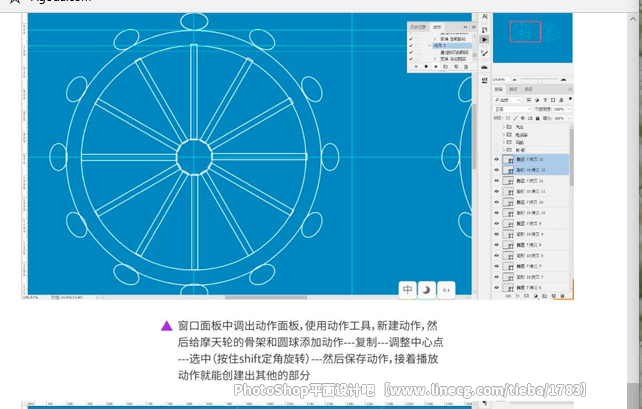This screenshot has width=642, height=409.
Task: Show the 电话亭 group via its visibility box
Action: 497,135
